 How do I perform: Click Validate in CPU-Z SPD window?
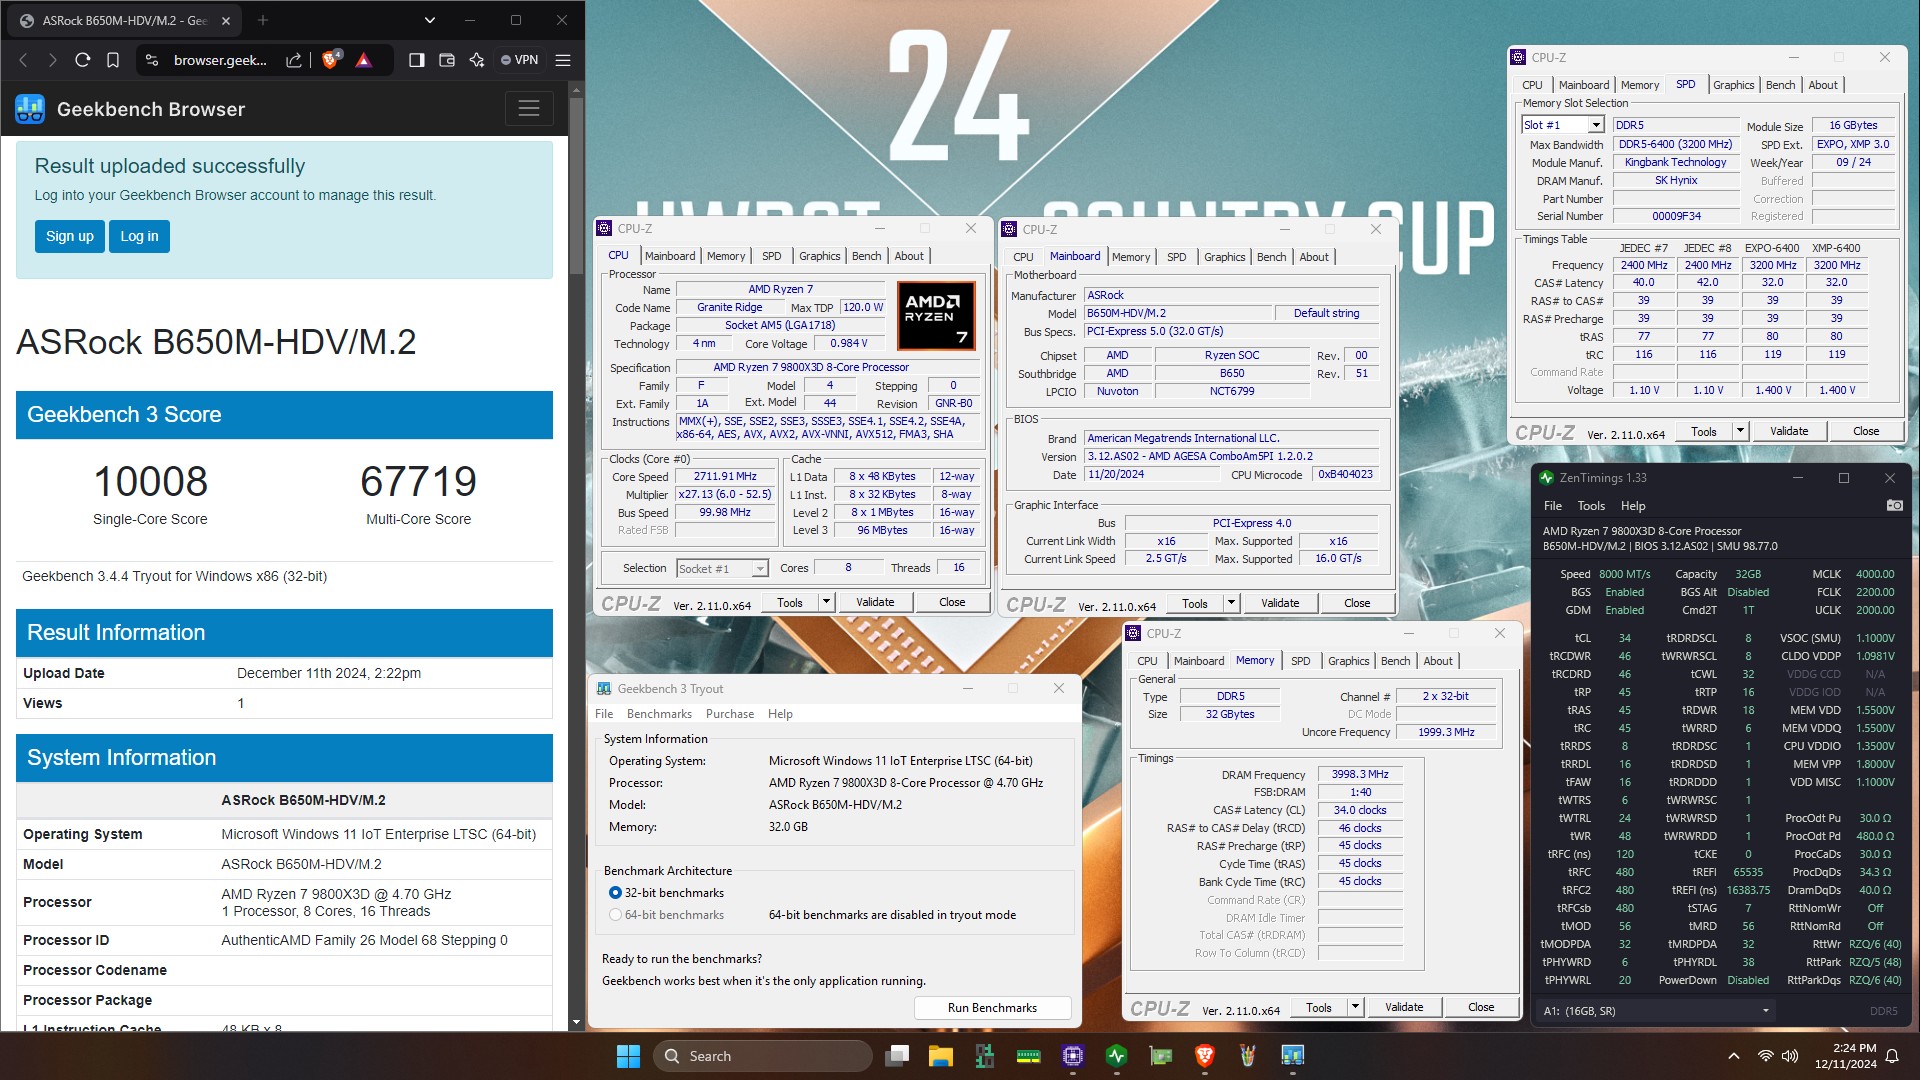[1789, 431]
